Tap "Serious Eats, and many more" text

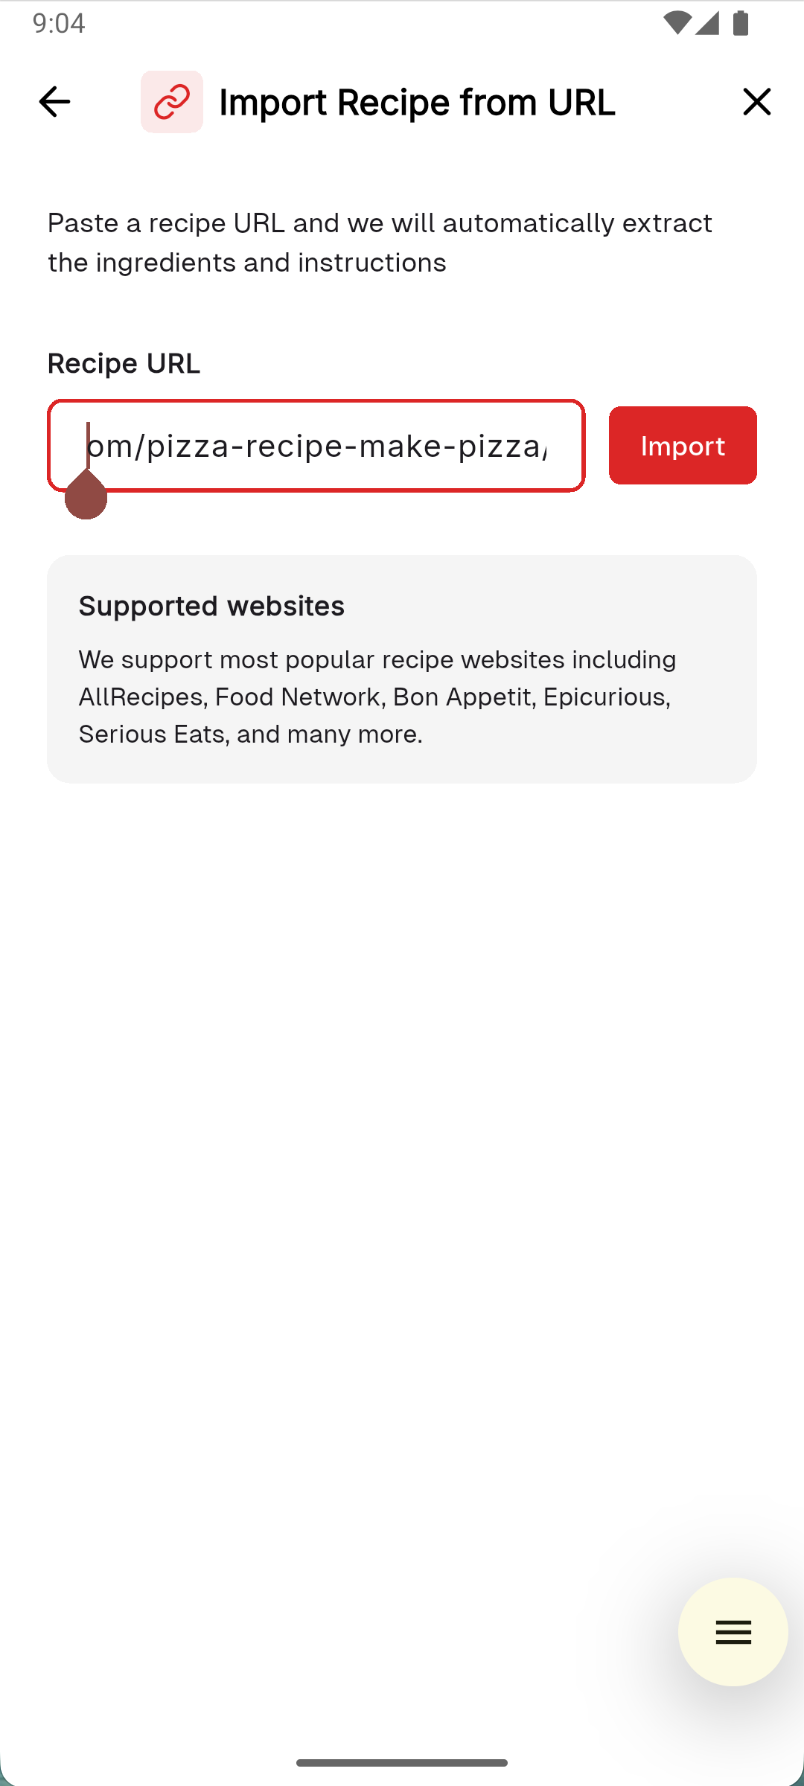point(251,734)
